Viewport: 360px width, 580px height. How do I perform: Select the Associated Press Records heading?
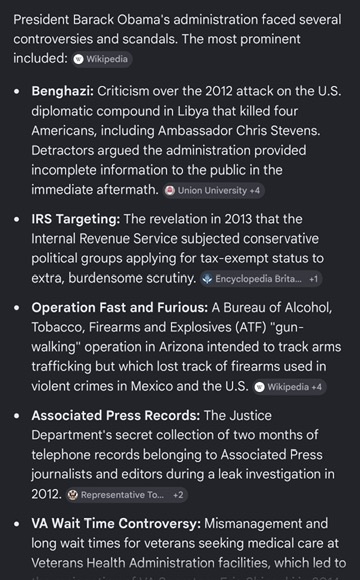click(x=116, y=415)
